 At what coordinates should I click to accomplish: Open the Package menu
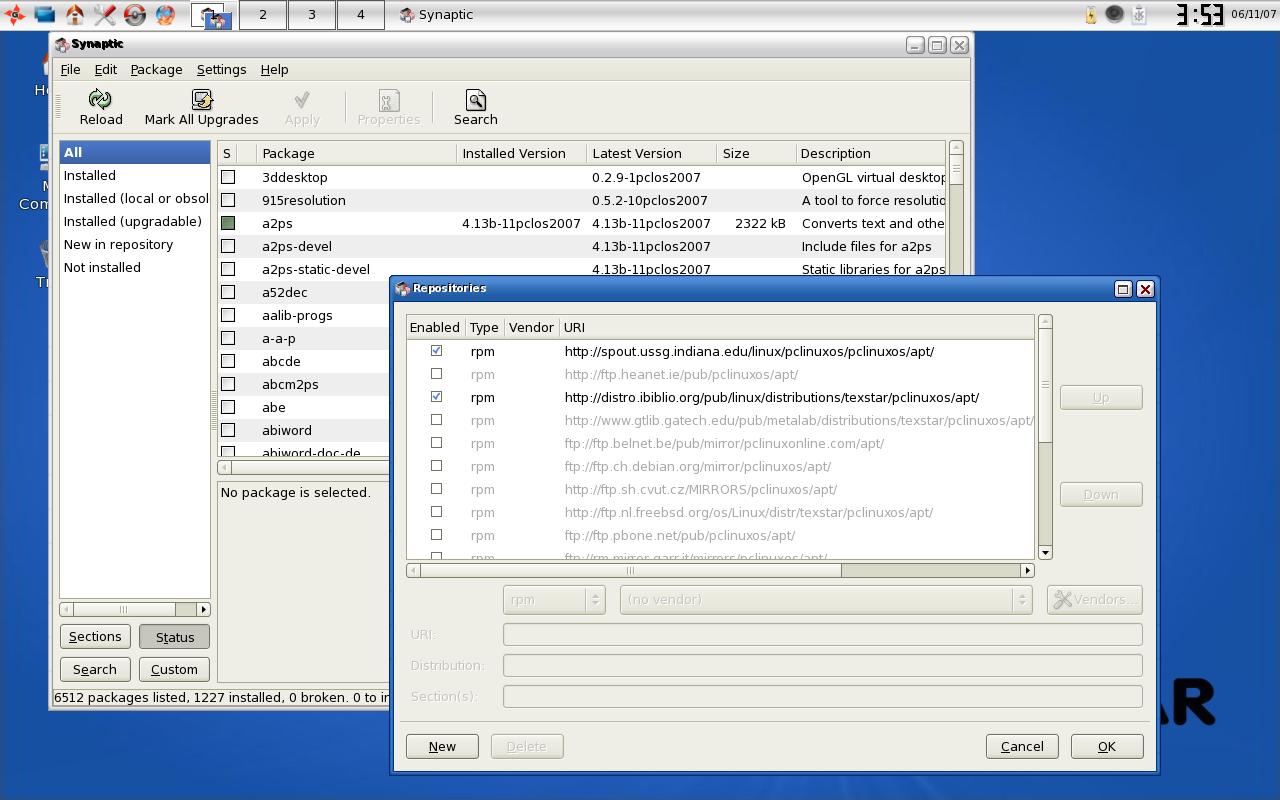(156, 69)
